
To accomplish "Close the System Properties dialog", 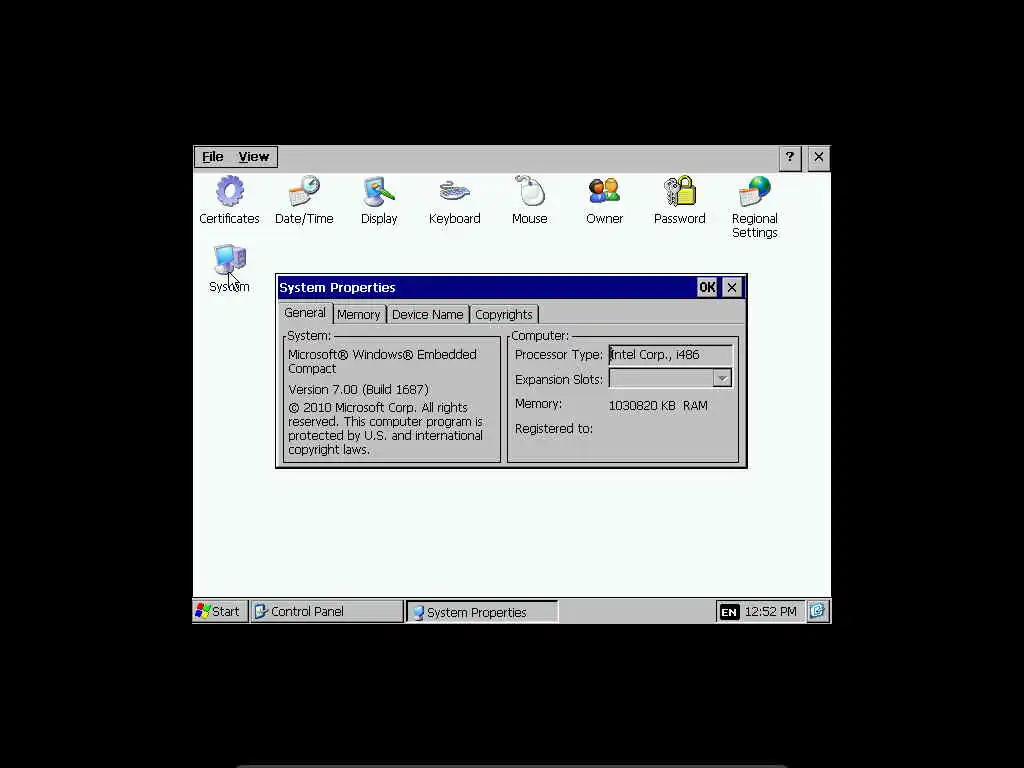I will pos(732,287).
